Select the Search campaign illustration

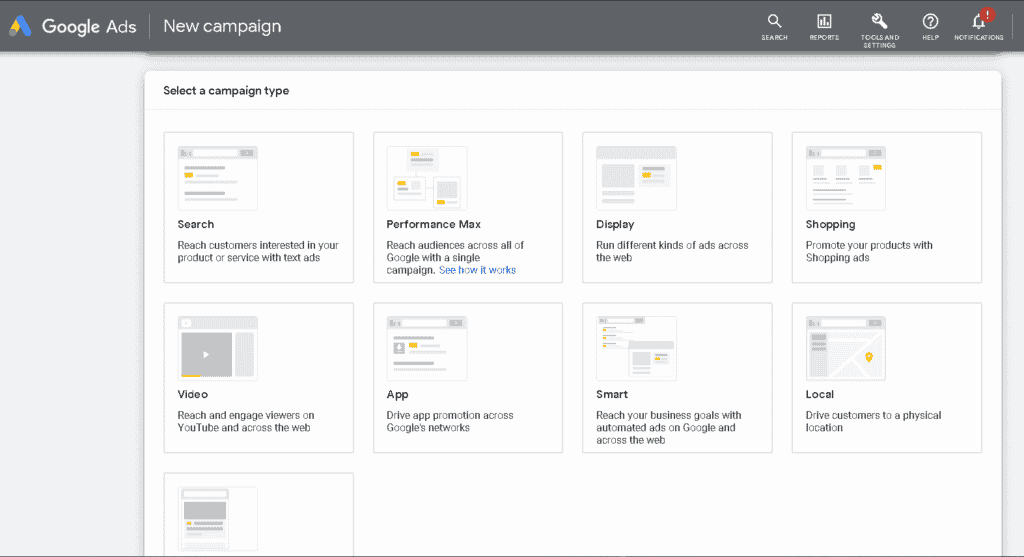[217, 178]
